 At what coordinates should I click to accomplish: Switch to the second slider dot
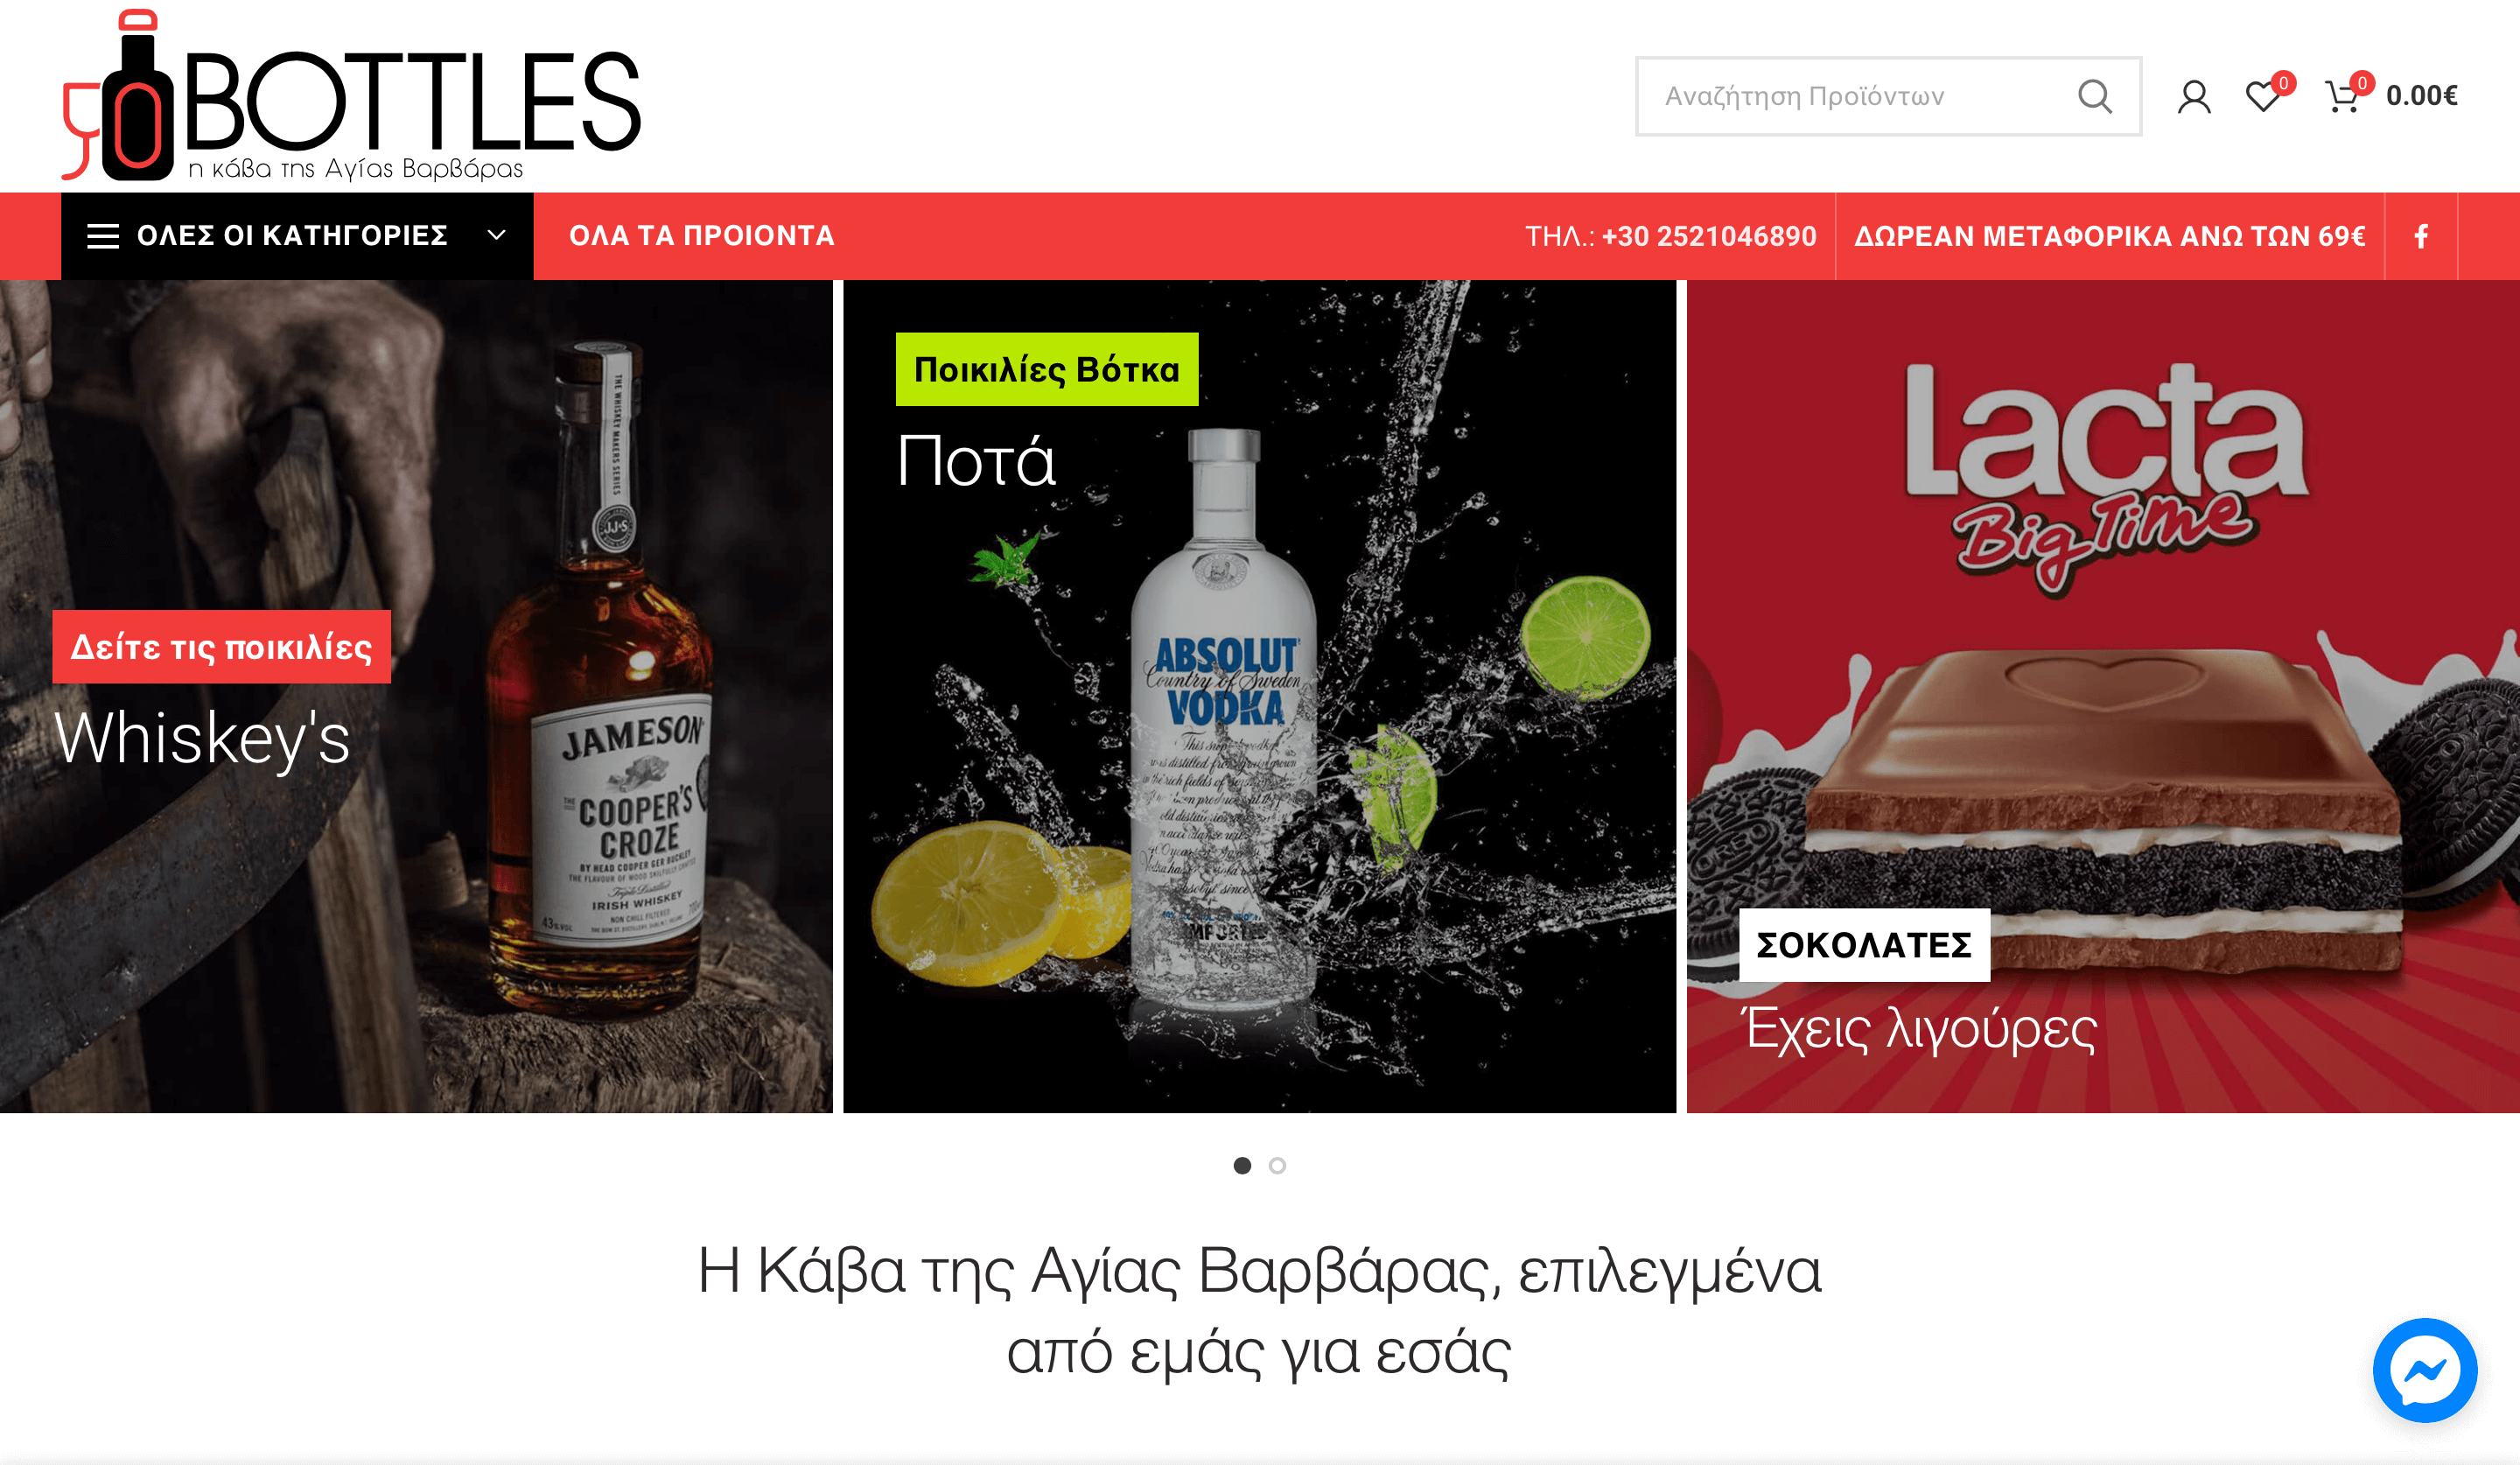coord(1277,1165)
